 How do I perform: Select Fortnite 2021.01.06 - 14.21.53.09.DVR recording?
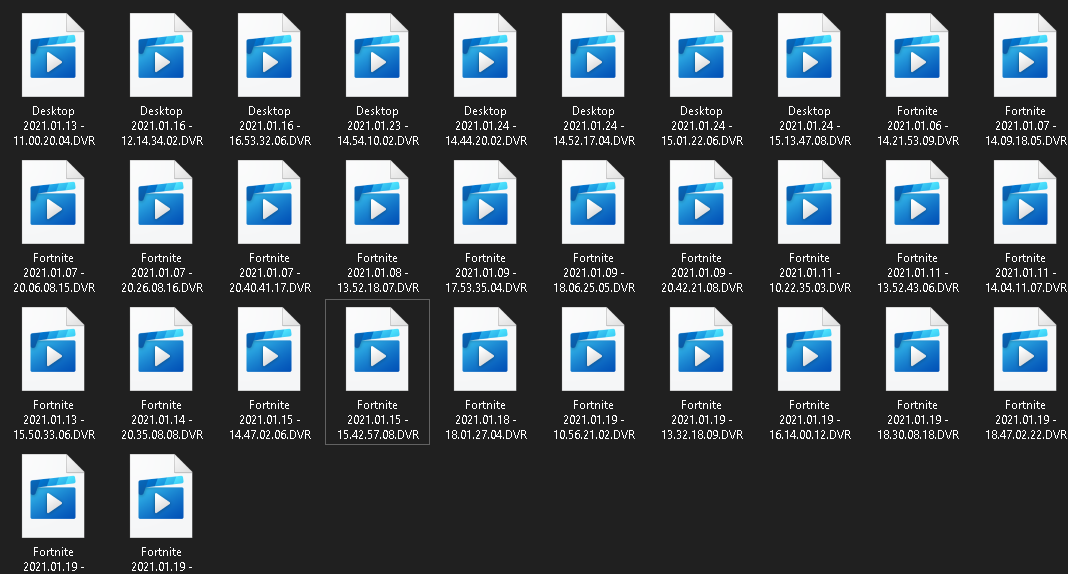[x=917, y=80]
